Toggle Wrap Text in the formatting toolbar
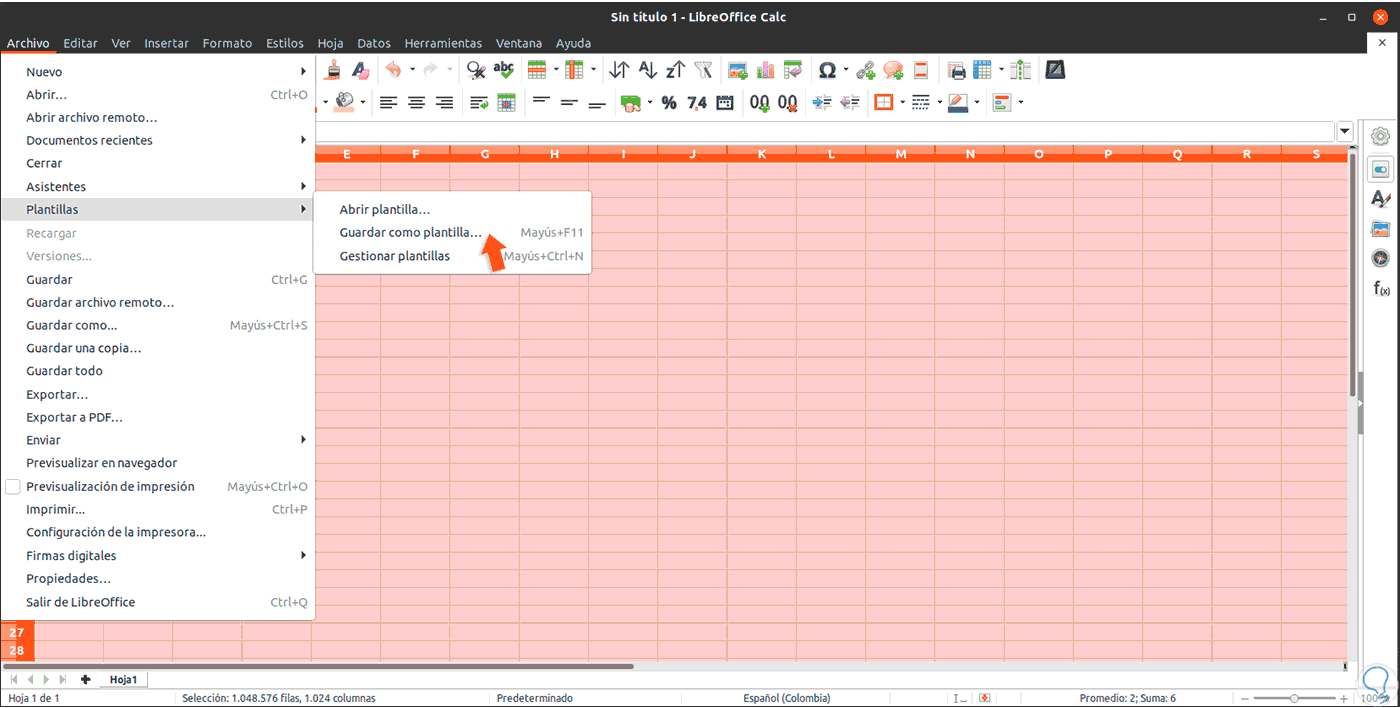1400x708 pixels. click(479, 102)
